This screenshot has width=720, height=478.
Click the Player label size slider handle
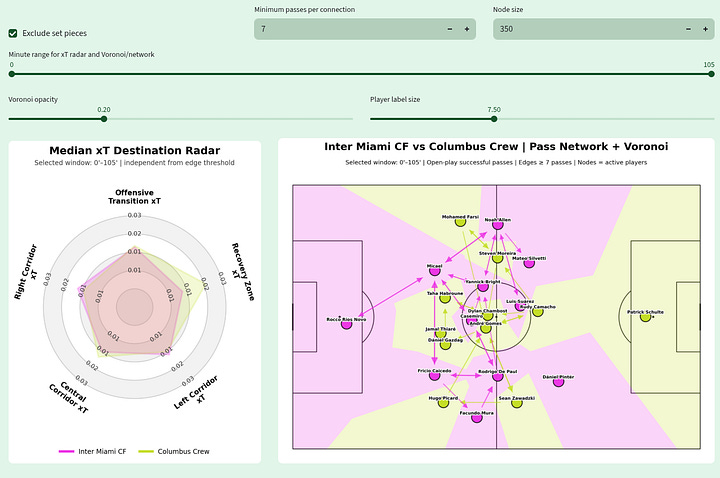[x=494, y=119]
